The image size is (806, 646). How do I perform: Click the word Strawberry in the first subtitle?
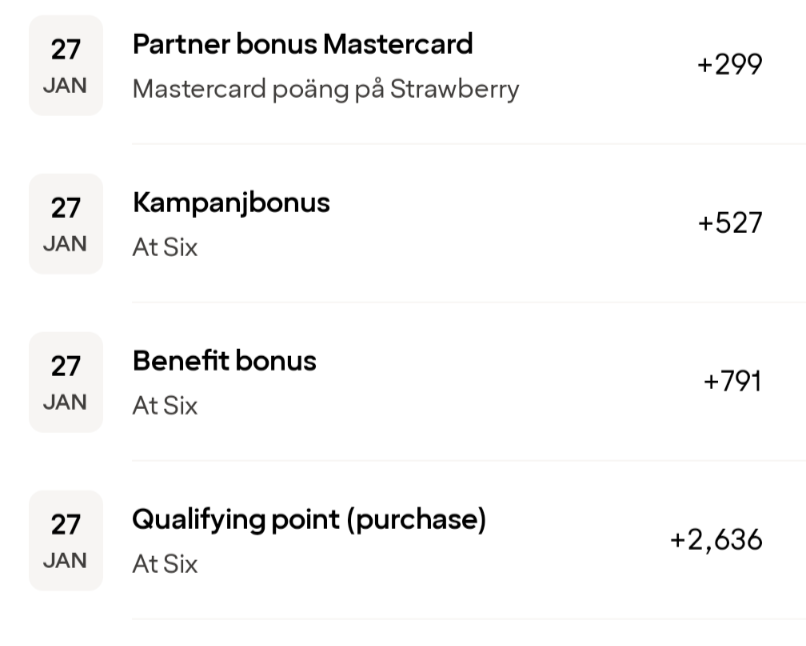point(454,89)
